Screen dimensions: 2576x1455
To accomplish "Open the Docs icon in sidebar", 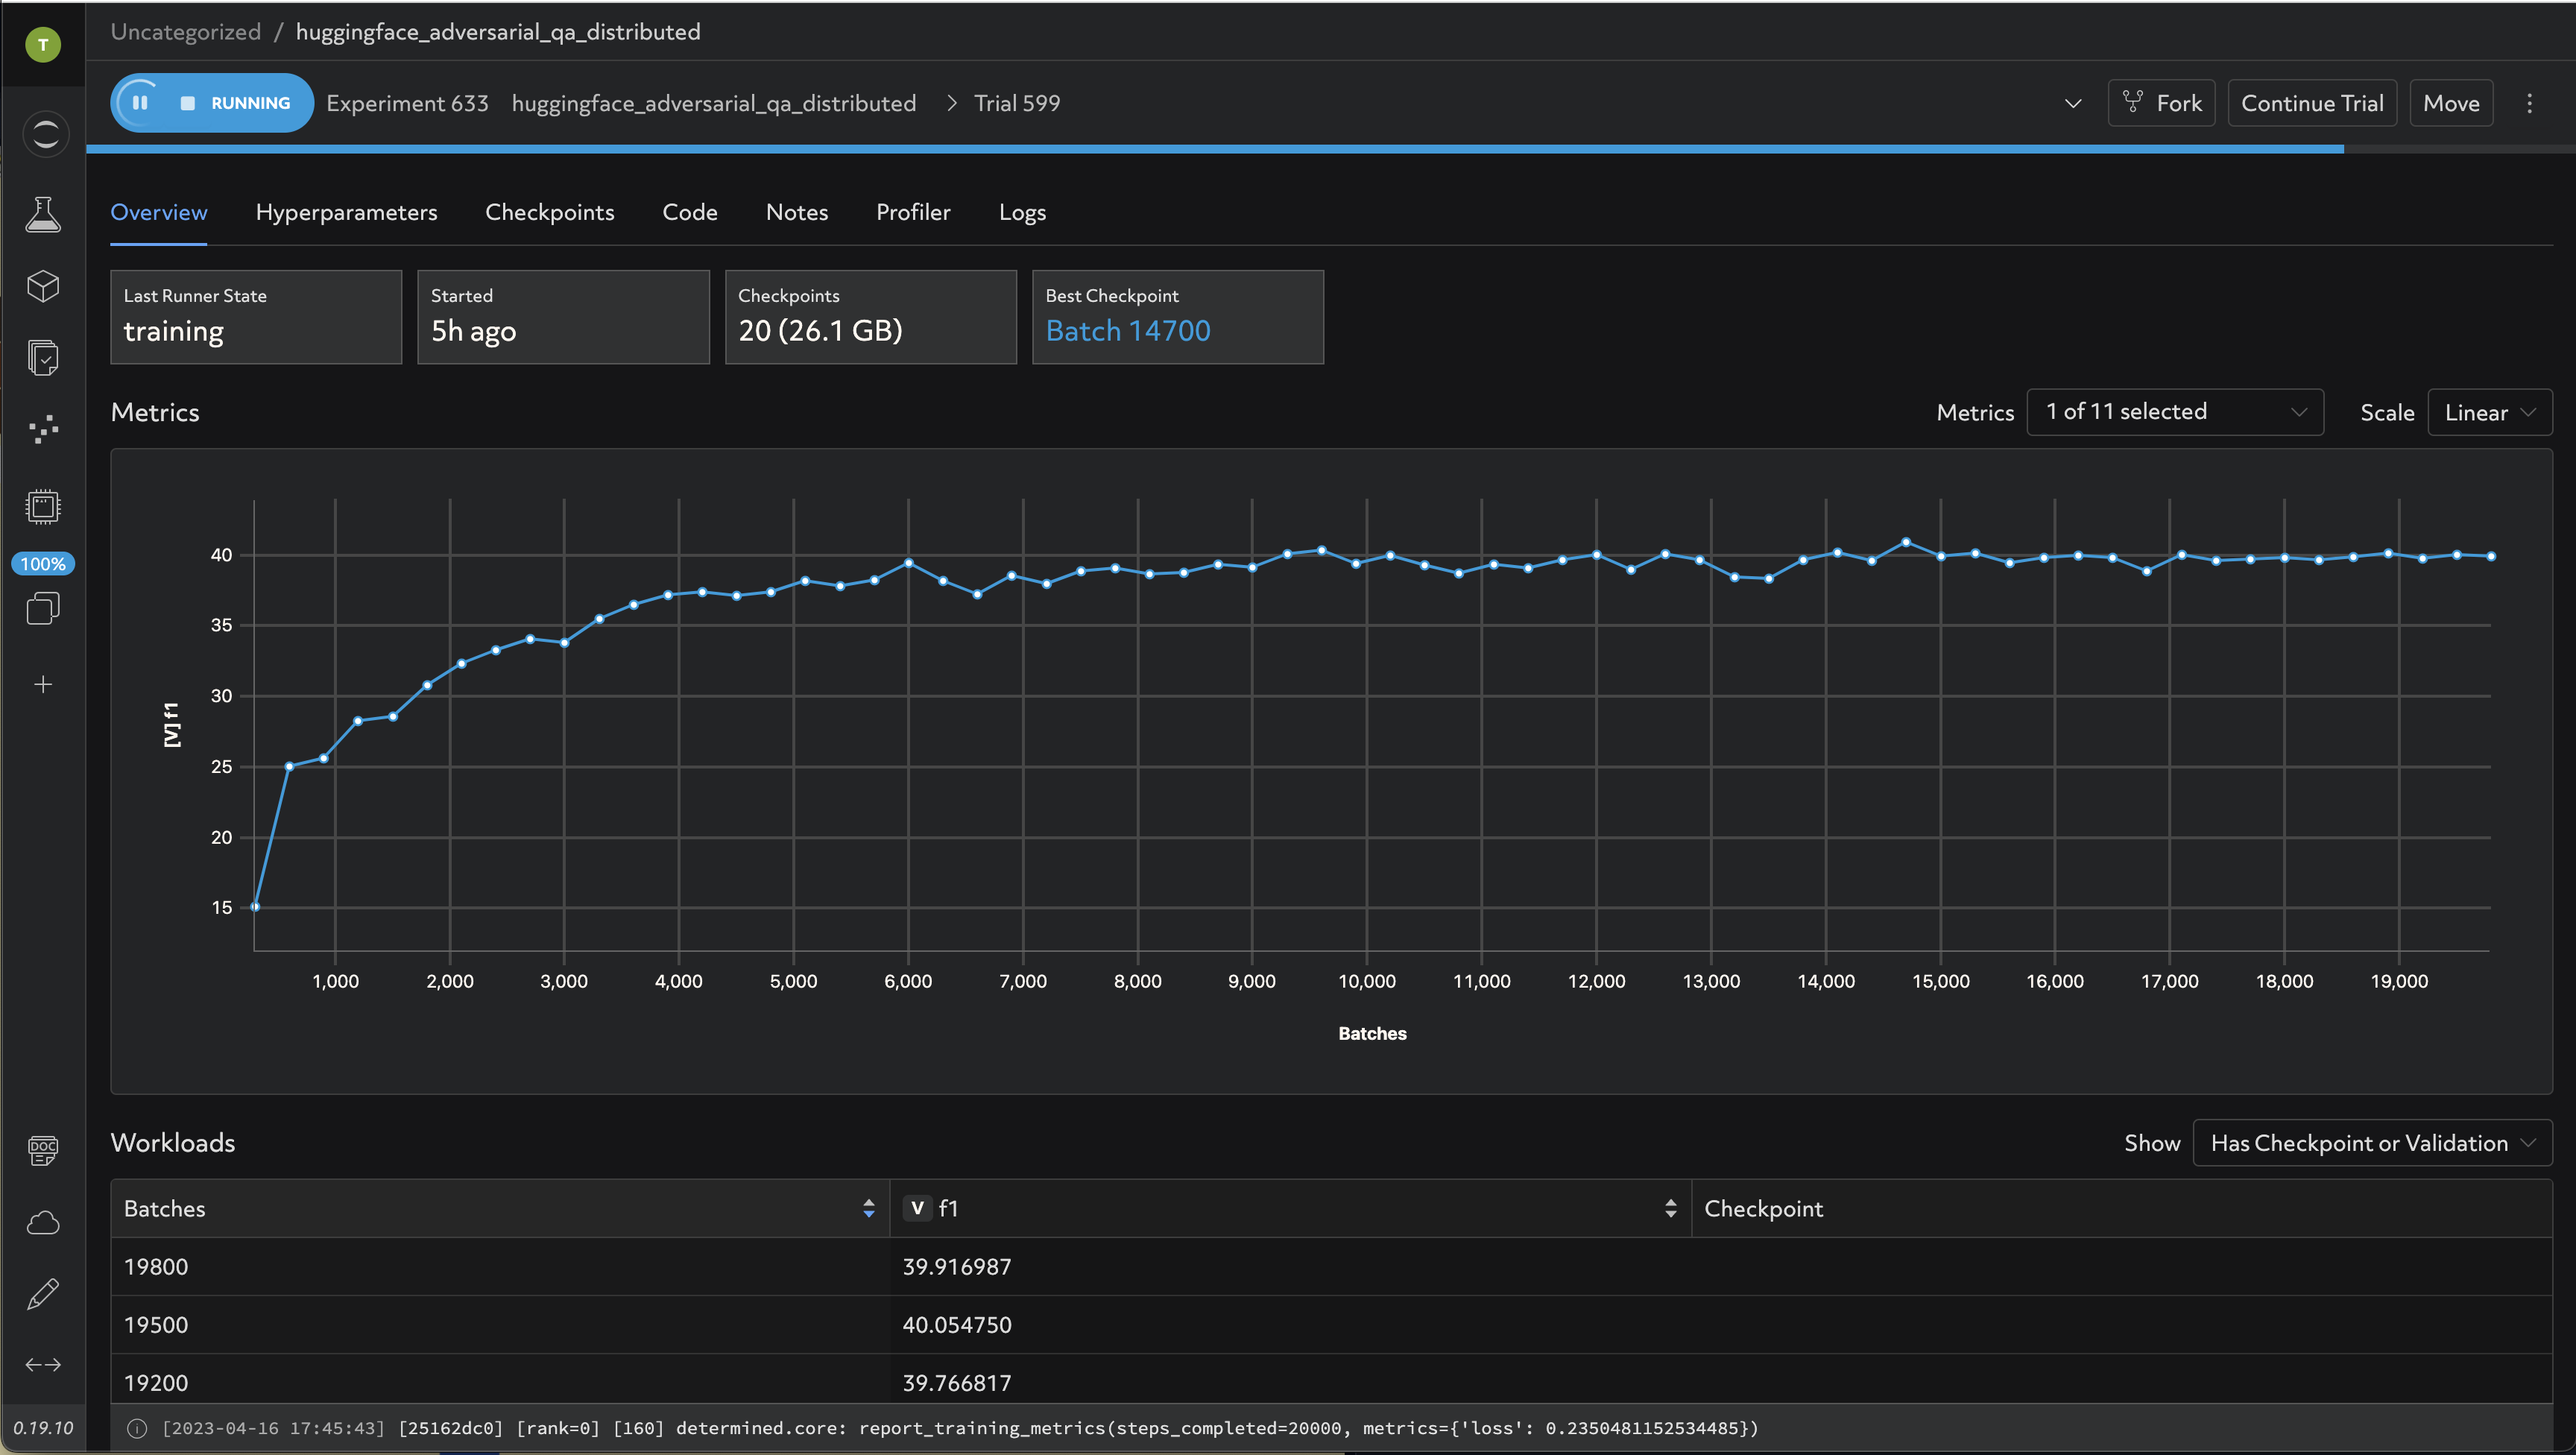I will (43, 1150).
